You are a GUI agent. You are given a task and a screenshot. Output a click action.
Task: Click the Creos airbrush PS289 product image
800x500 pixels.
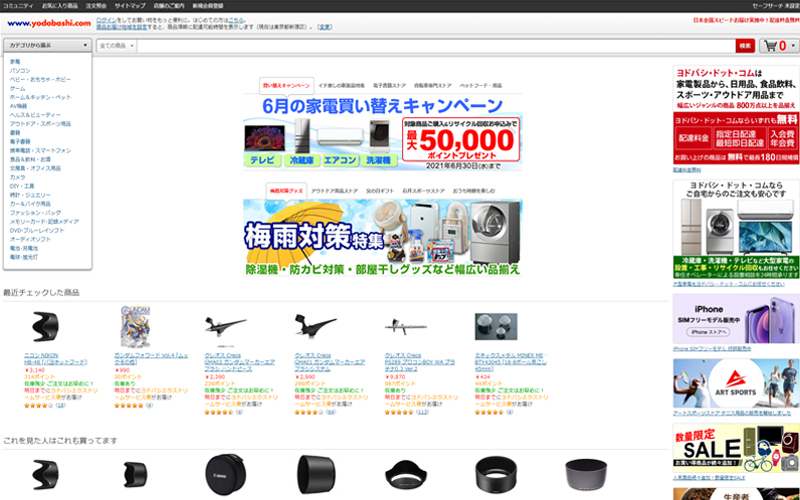[x=405, y=327]
